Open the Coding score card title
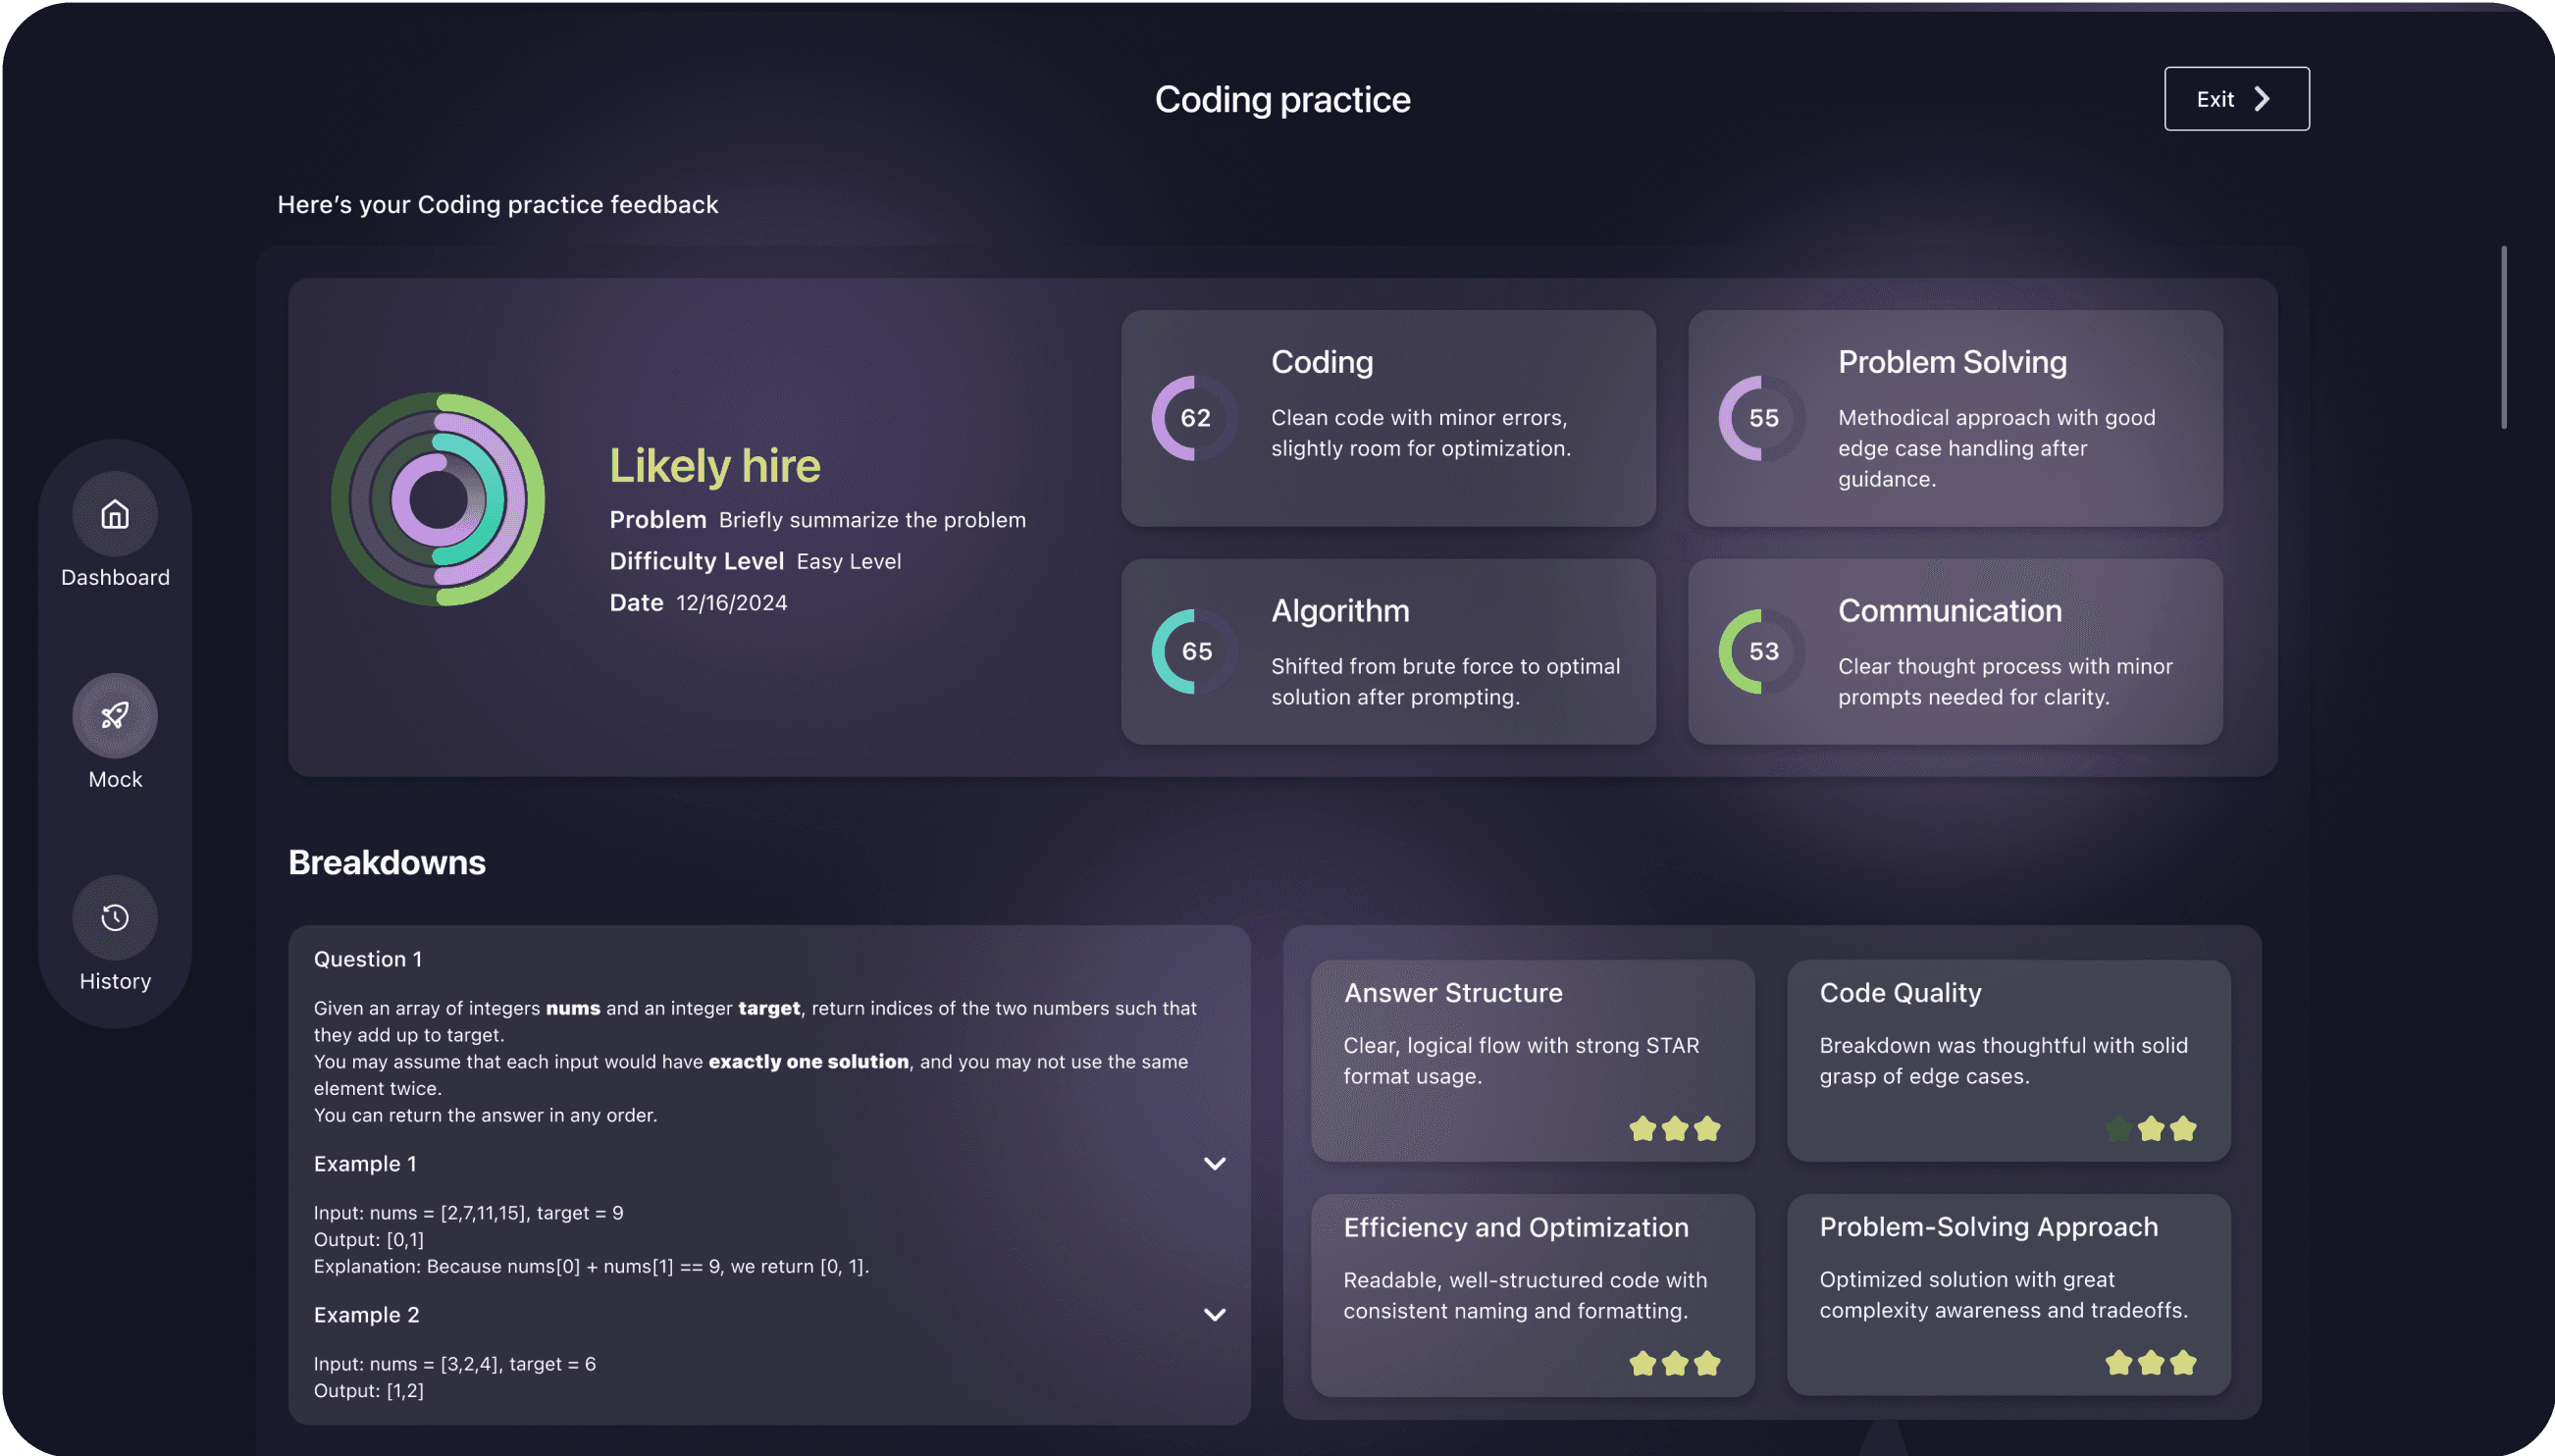2555x1456 pixels. point(1322,362)
